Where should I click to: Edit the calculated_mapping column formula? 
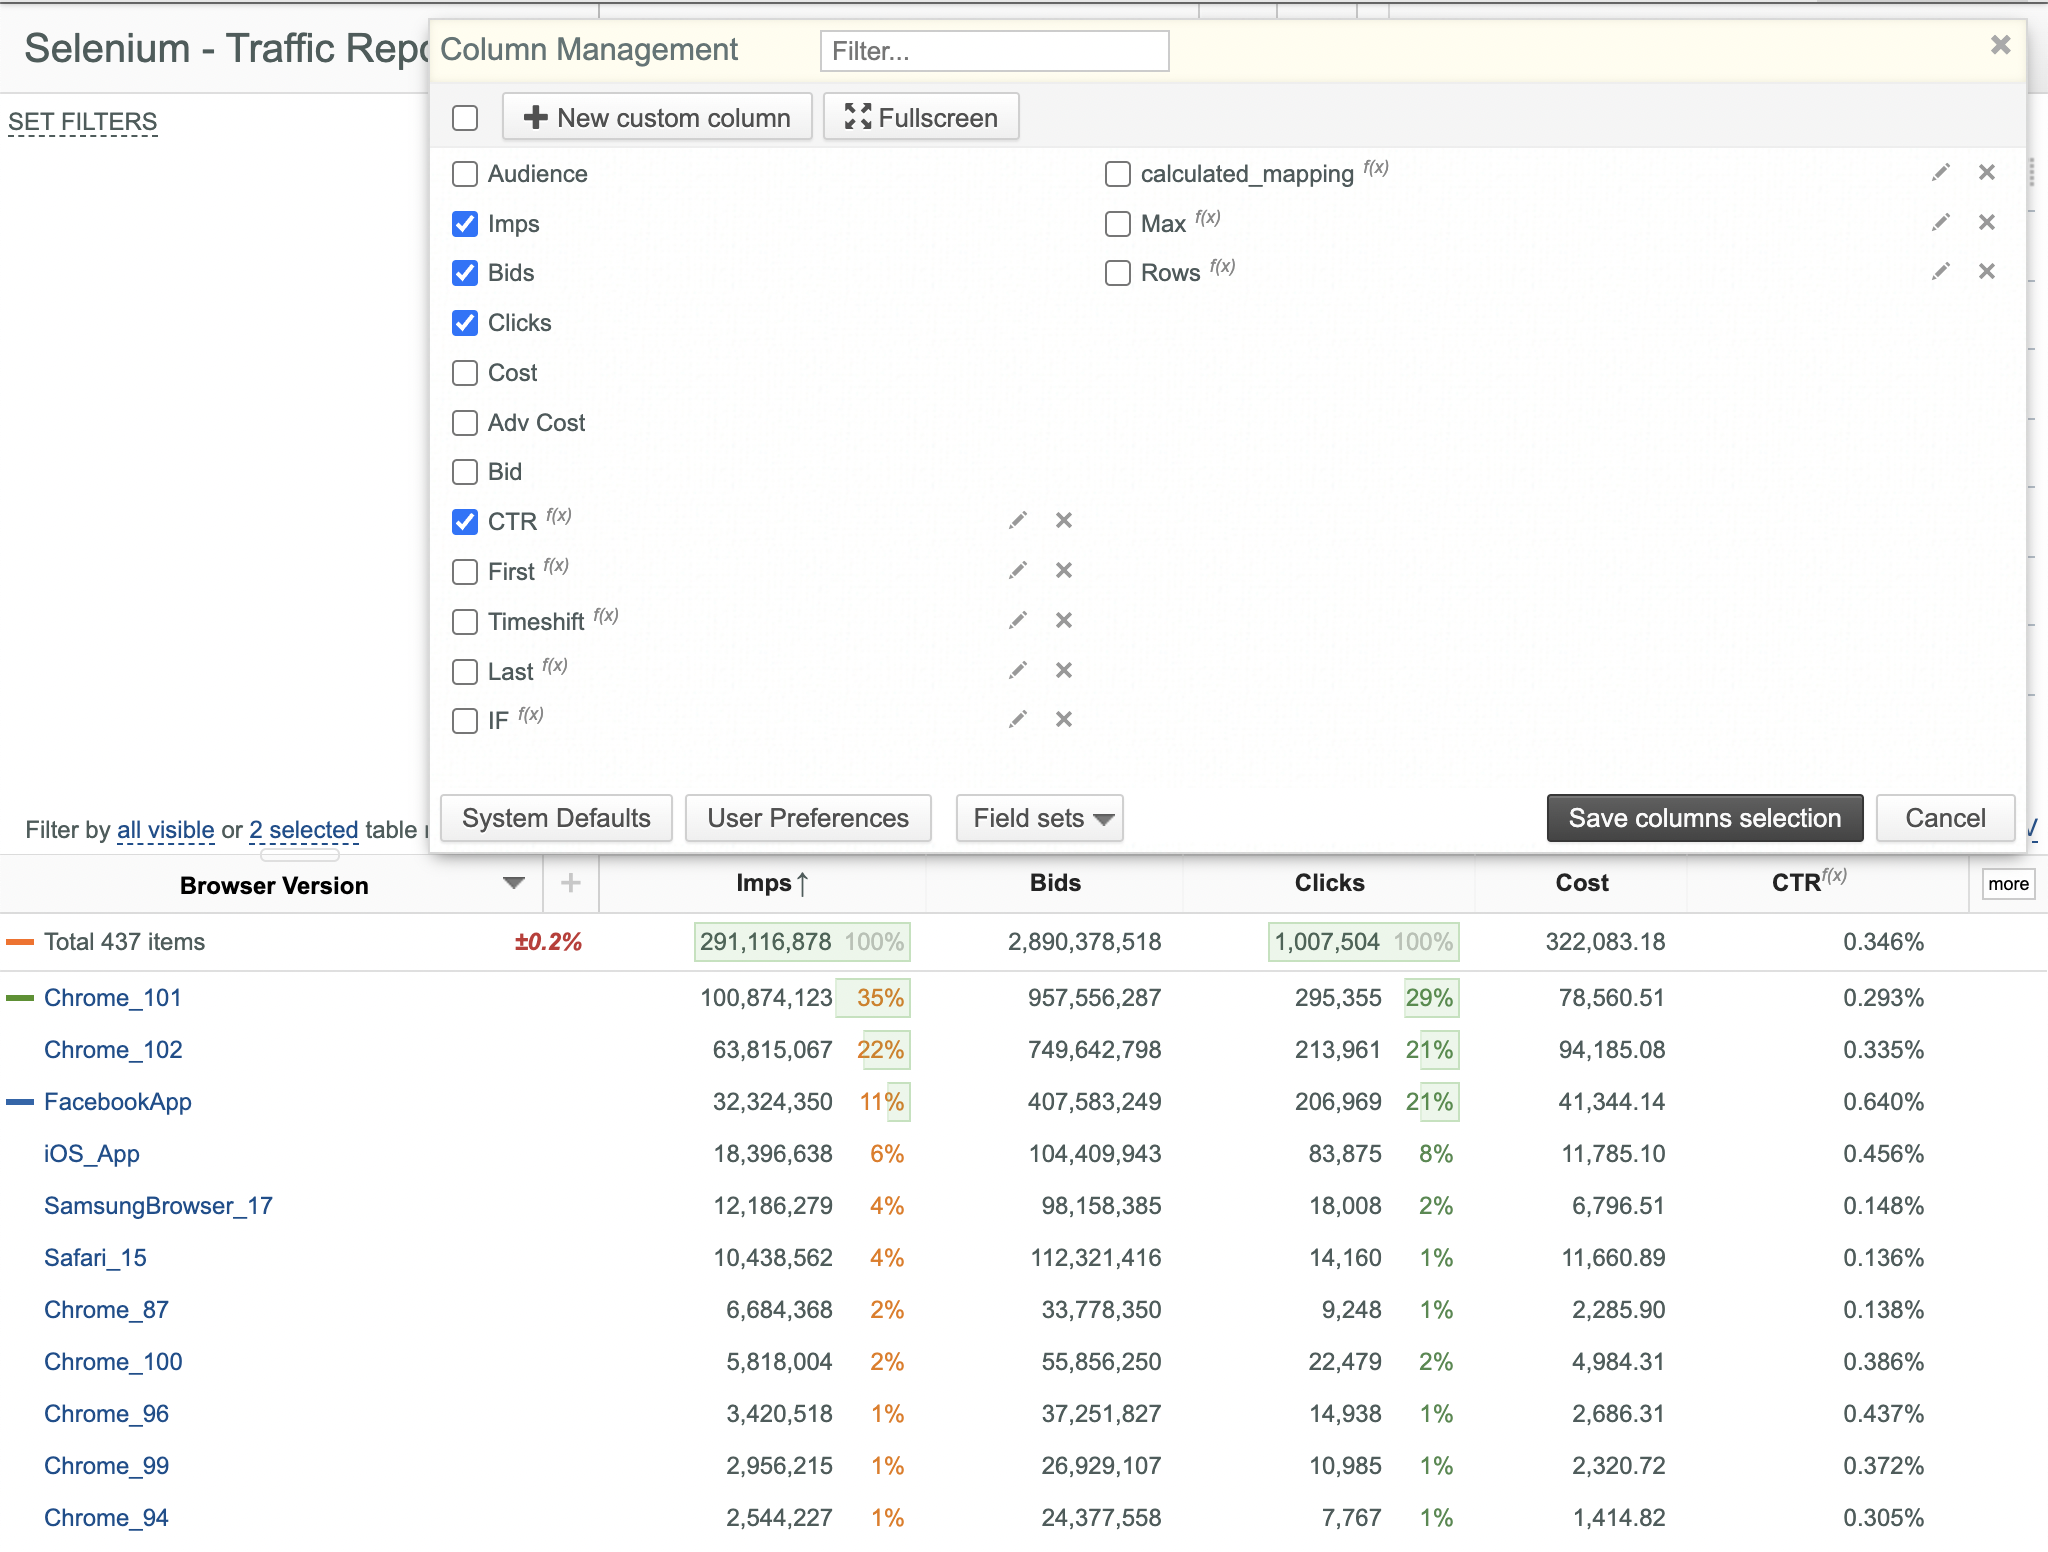click(1940, 172)
